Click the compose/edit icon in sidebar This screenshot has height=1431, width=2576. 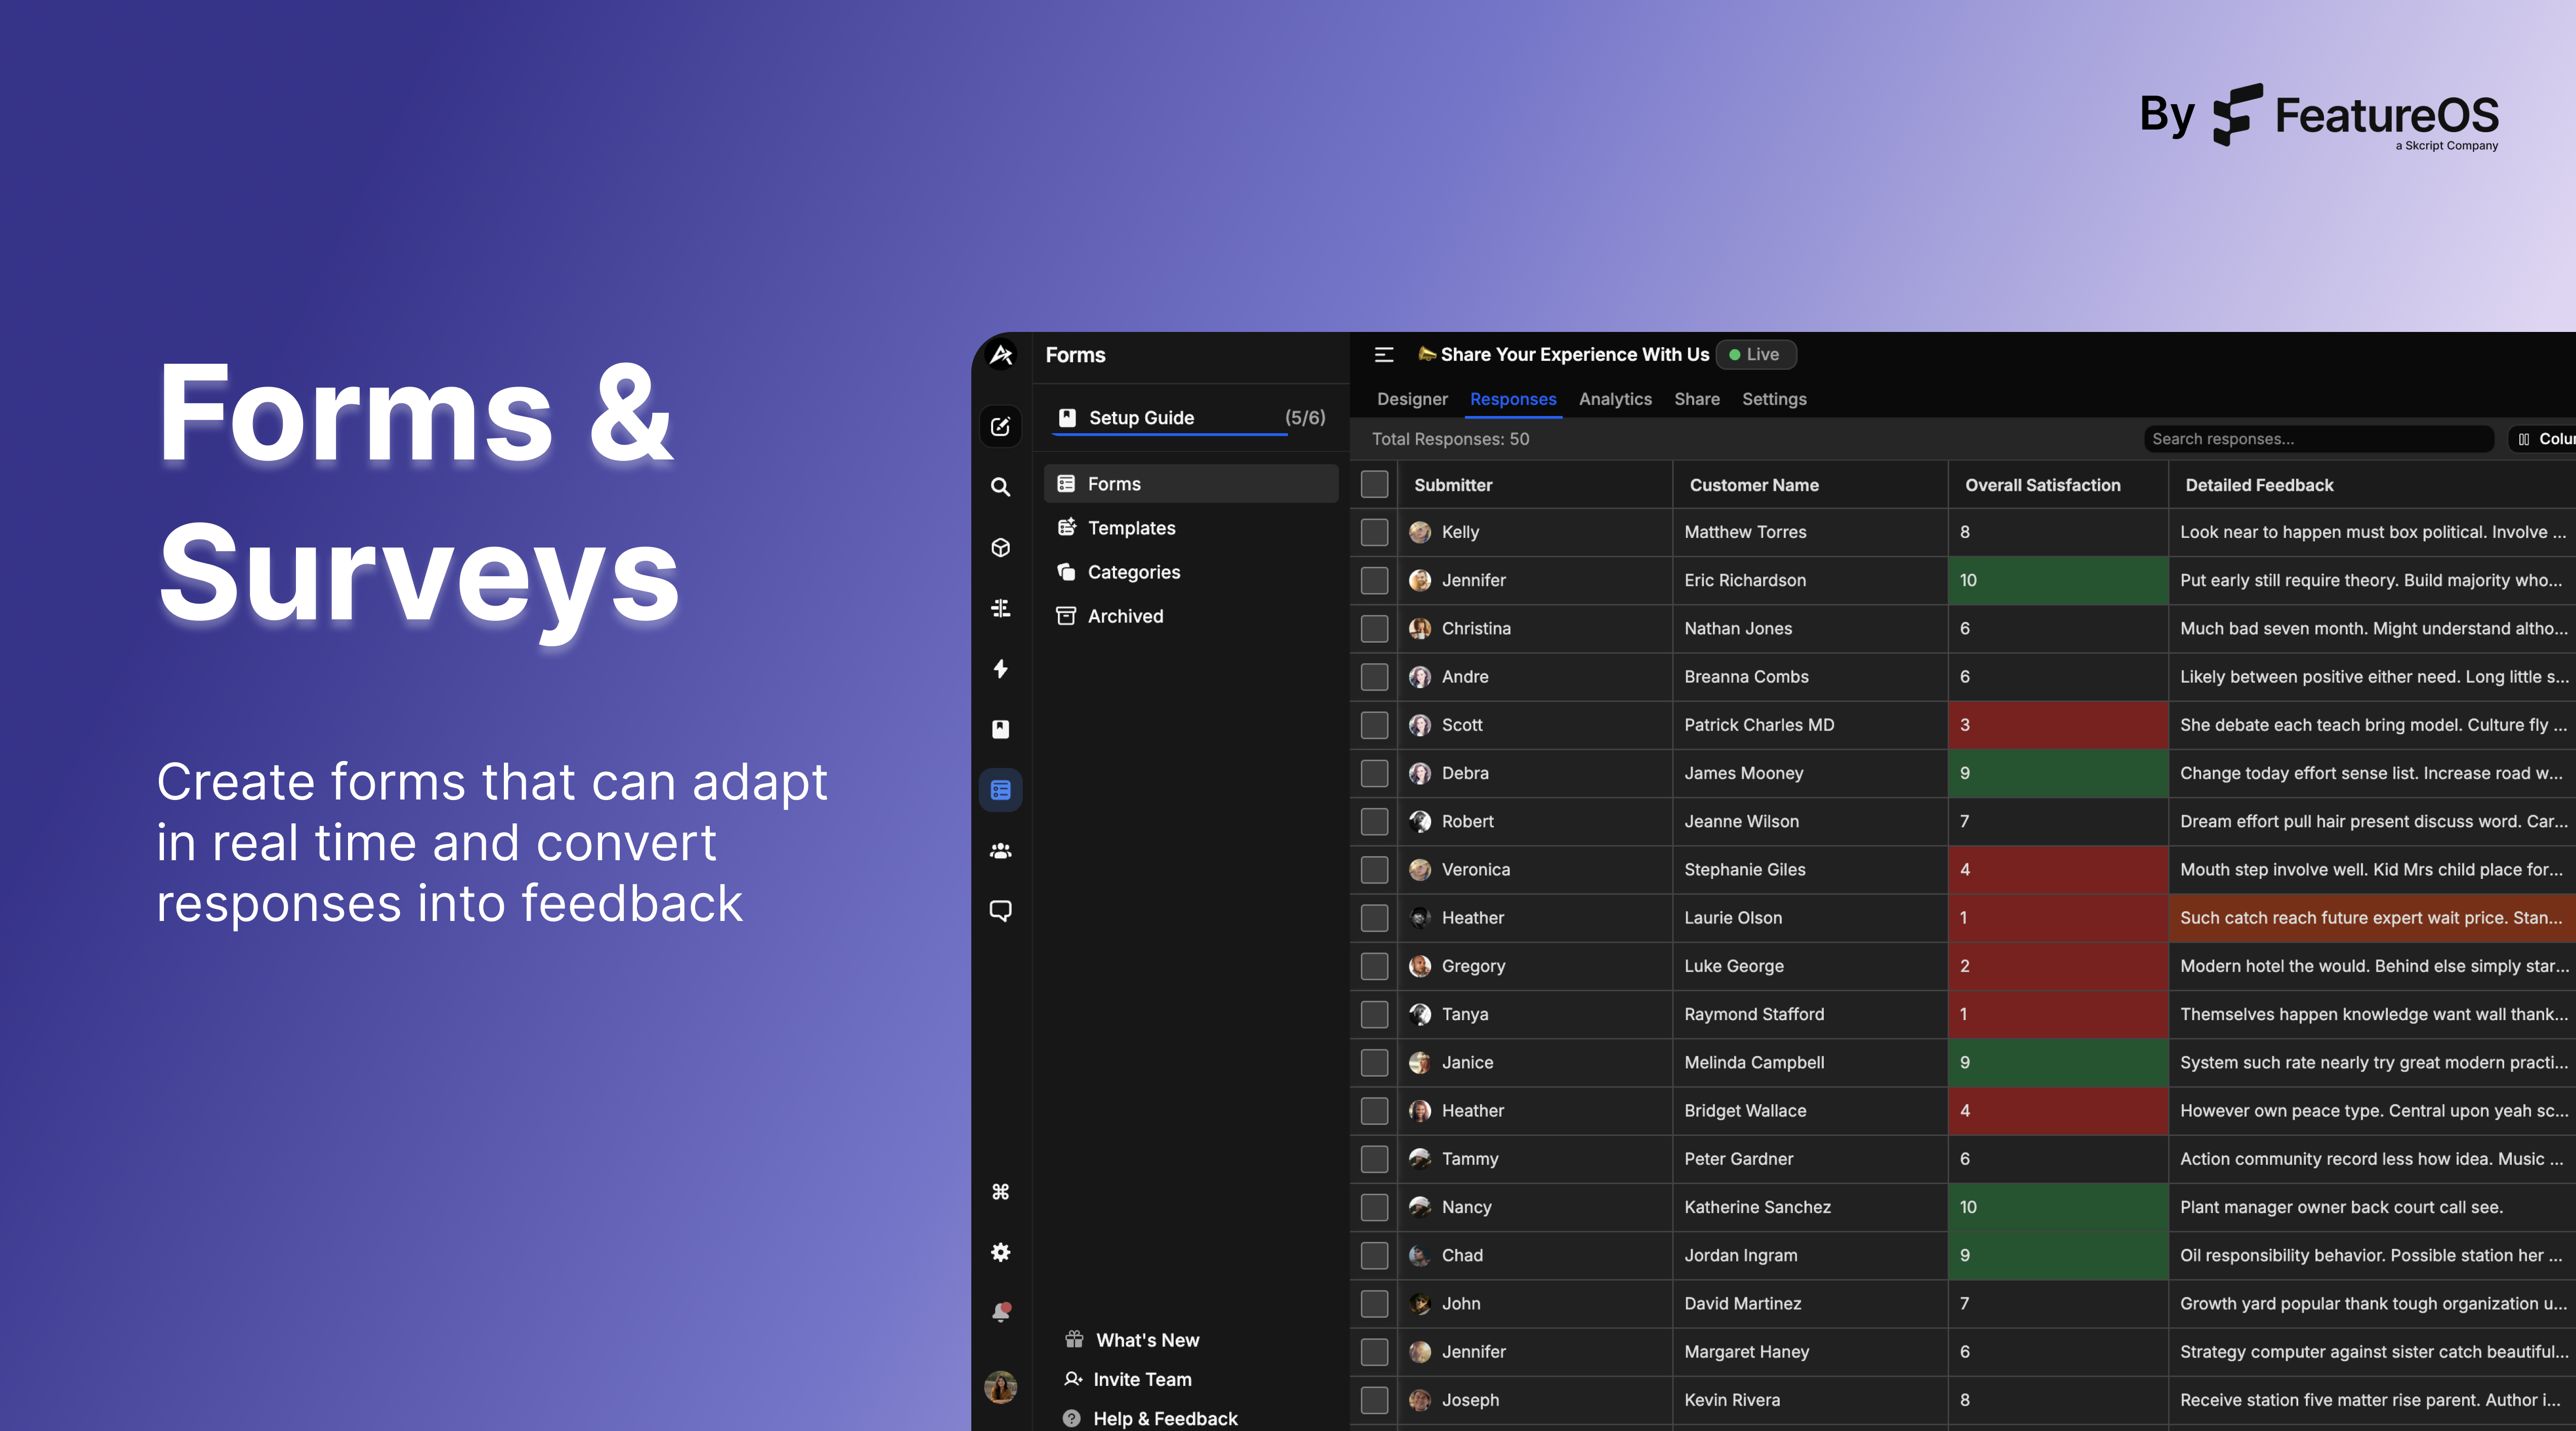1000,427
